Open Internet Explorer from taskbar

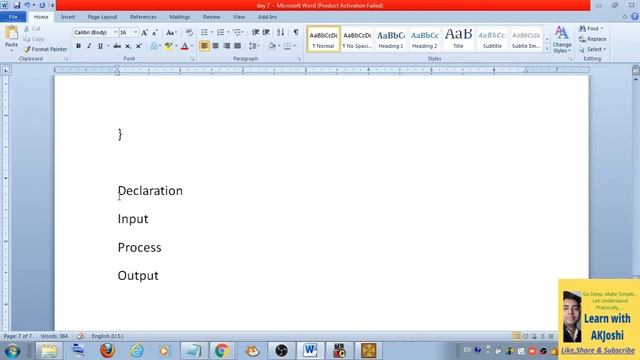click(136, 351)
